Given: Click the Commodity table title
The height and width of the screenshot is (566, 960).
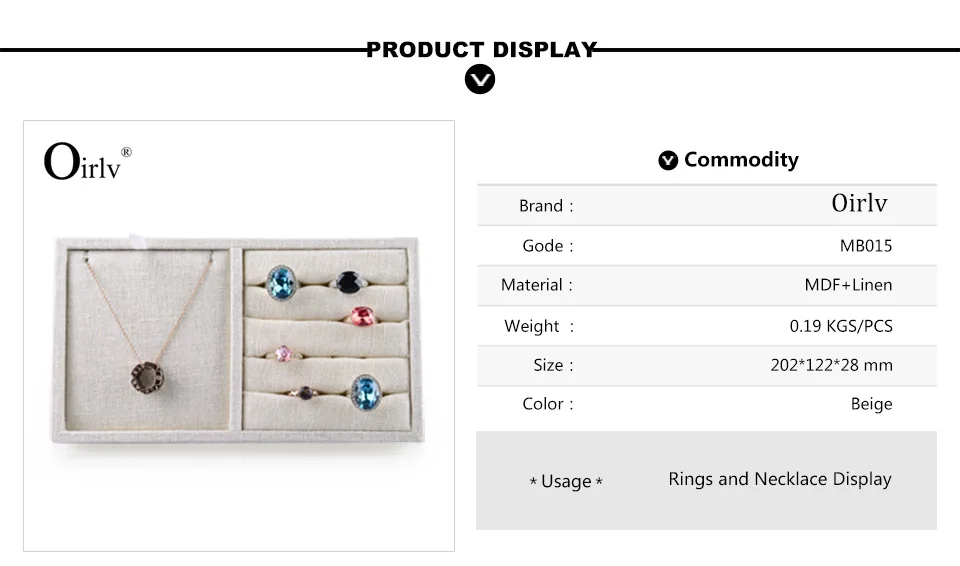Looking at the screenshot, I should click(x=741, y=160).
